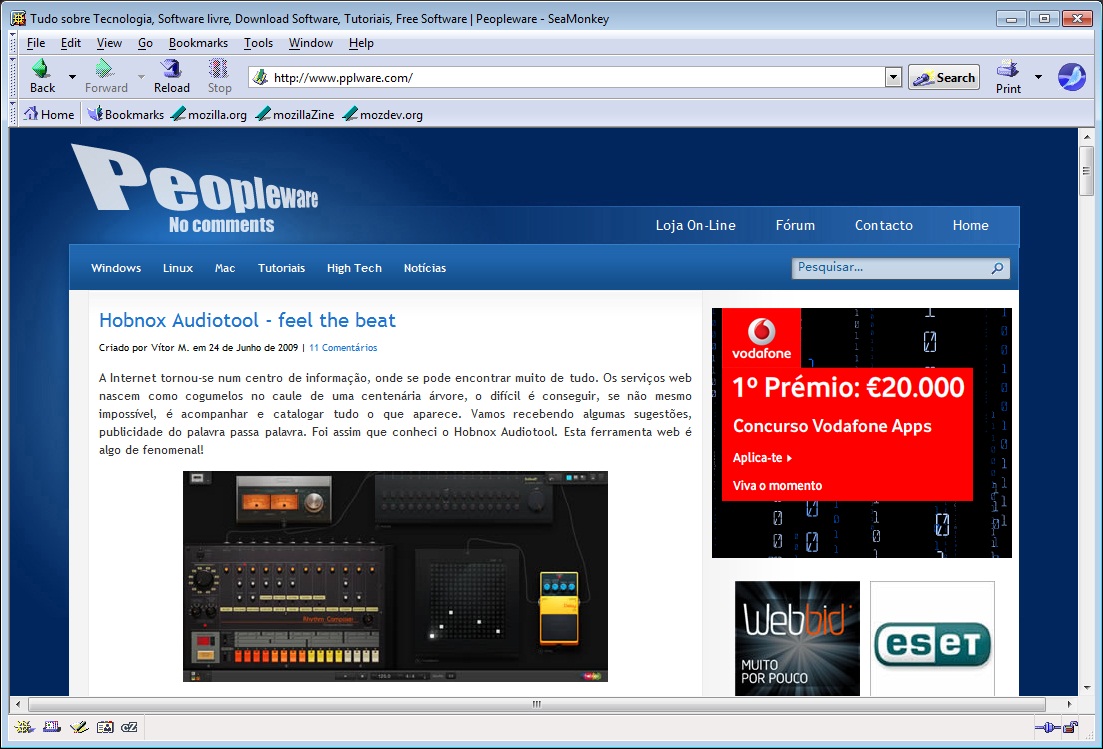Collapse the Personal Toolbar grippy
The image size is (1103, 749).
point(13,114)
